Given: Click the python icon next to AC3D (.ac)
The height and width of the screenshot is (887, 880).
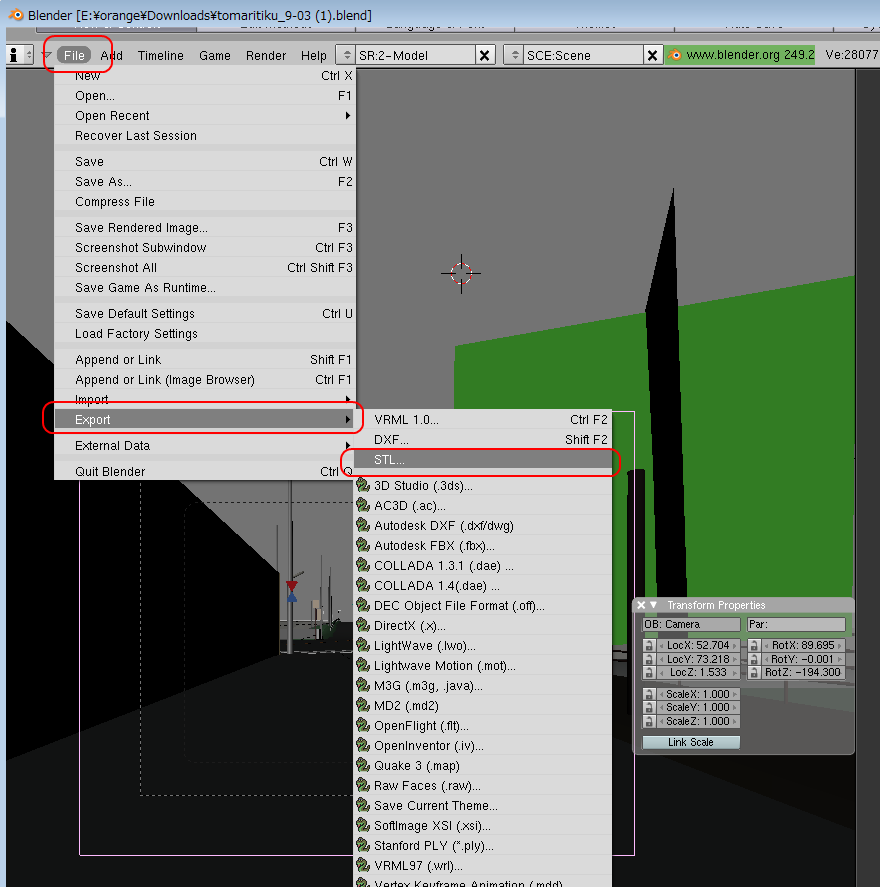Looking at the screenshot, I should point(363,505).
